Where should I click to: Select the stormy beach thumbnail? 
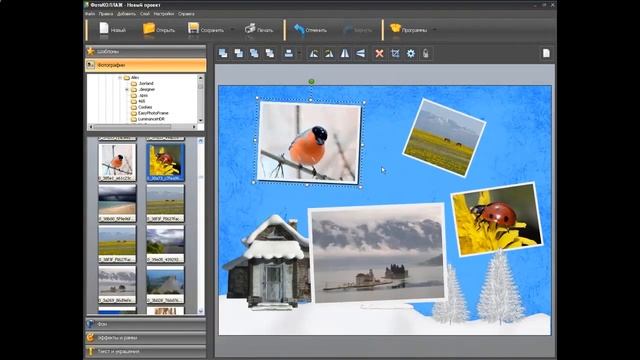point(117,203)
